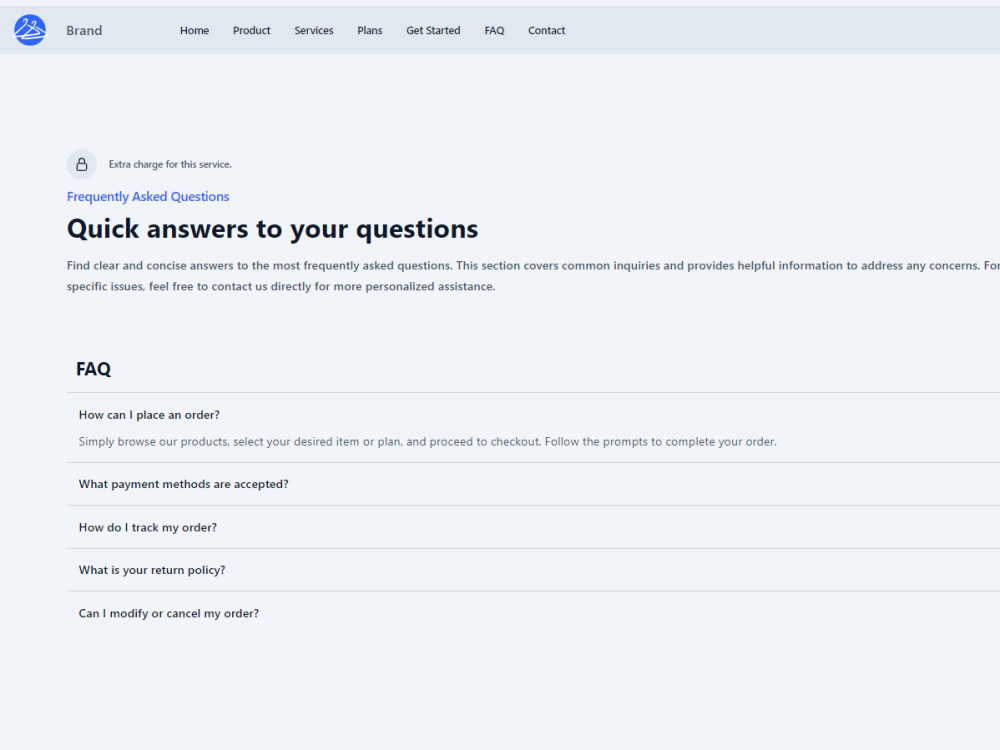Click the 'Frequently Asked Questions' subtitle
The height and width of the screenshot is (750, 1000).
[148, 196]
